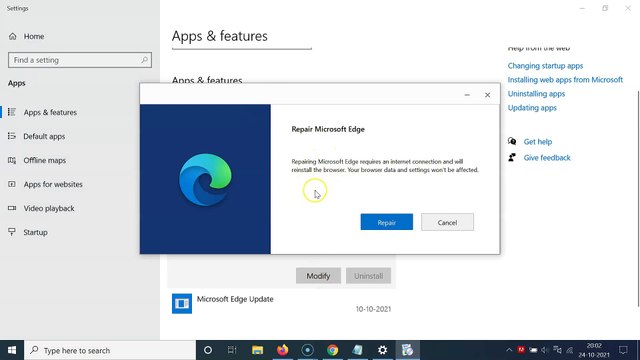
Task: Open the Updating apps help link
Action: click(532, 108)
